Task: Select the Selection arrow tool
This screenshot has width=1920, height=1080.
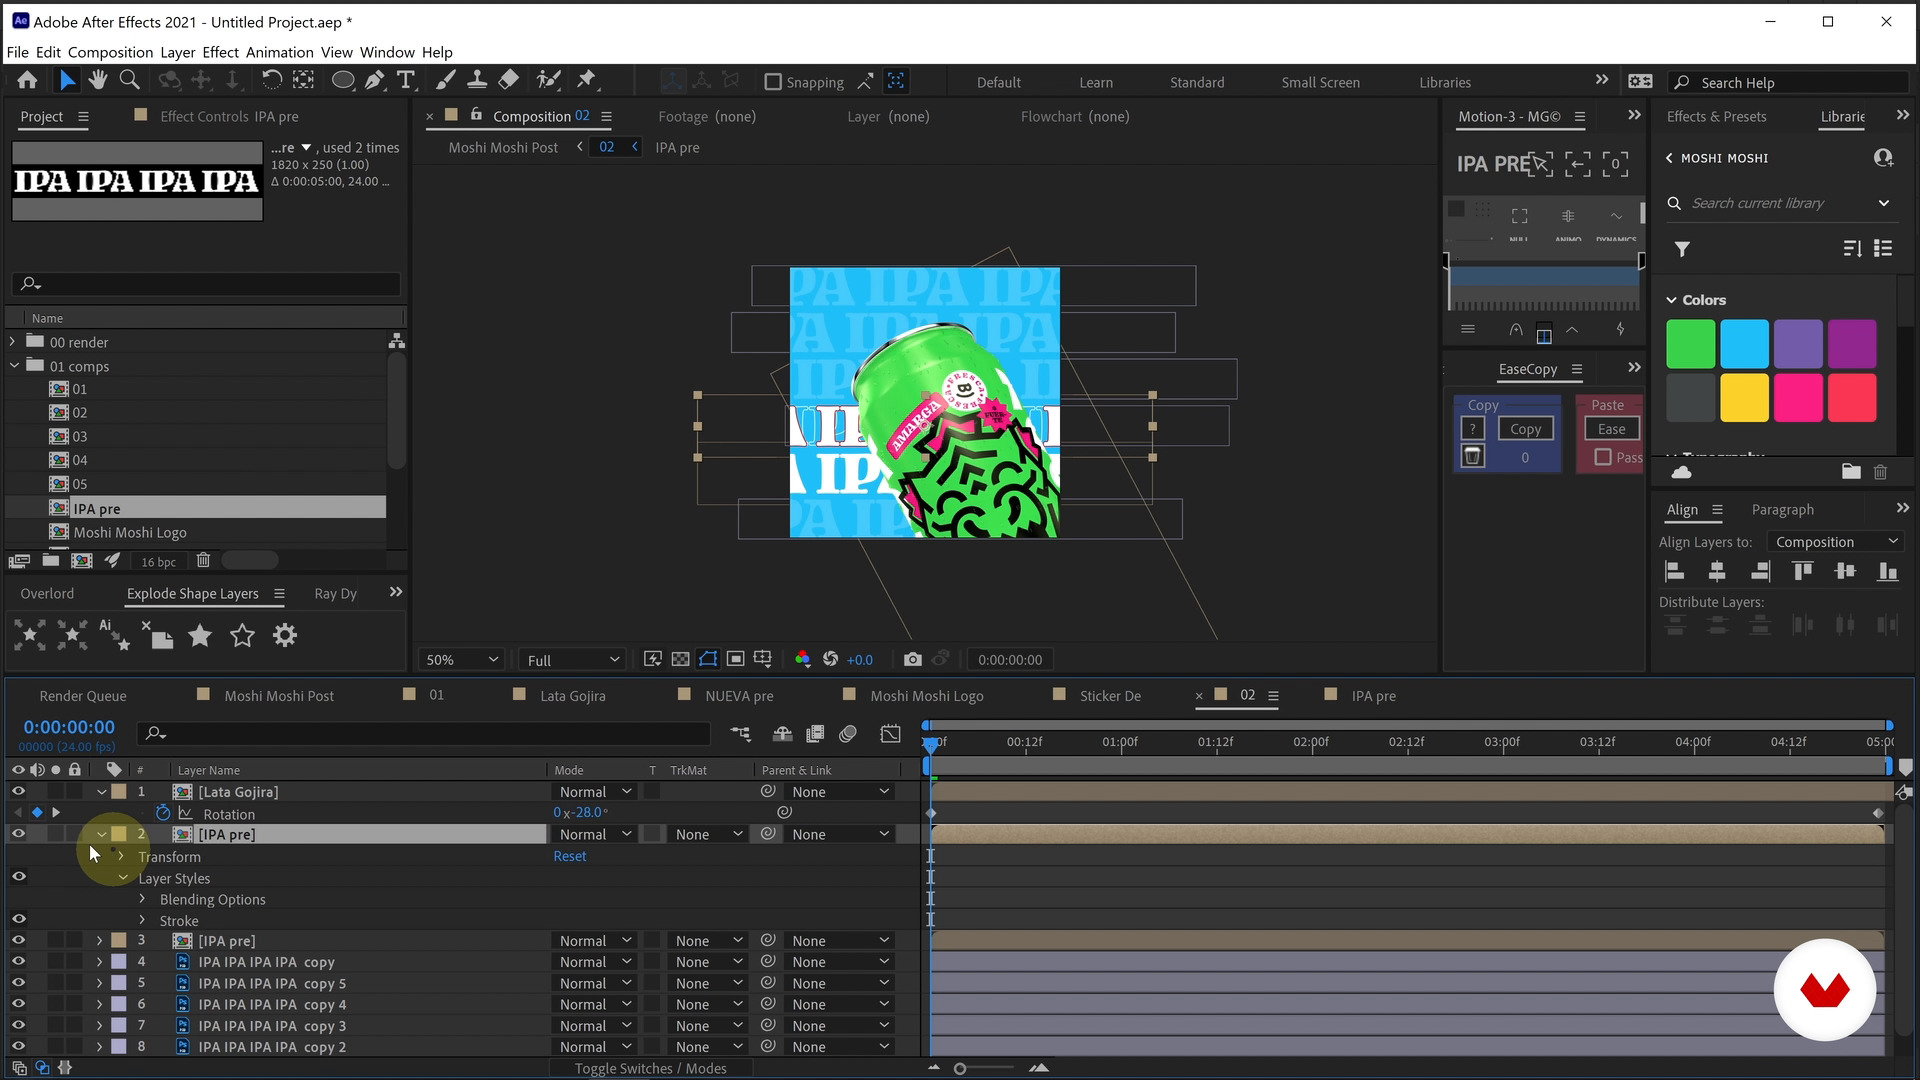Action: click(x=67, y=81)
